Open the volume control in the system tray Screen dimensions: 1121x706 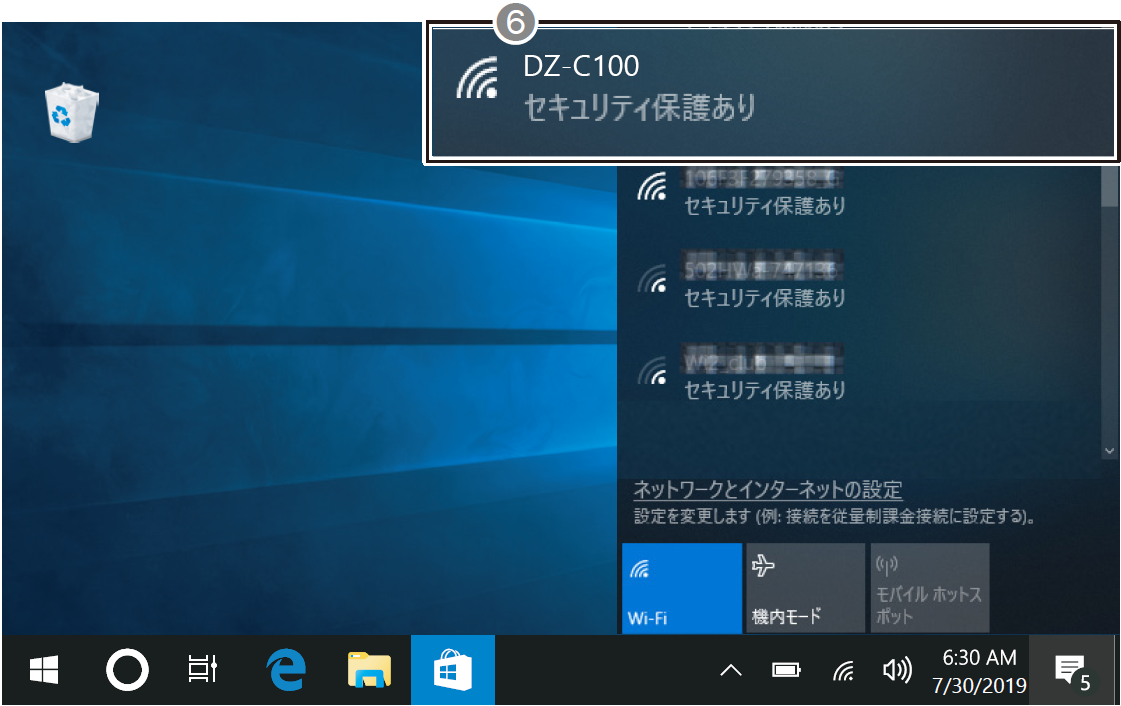[x=899, y=672]
